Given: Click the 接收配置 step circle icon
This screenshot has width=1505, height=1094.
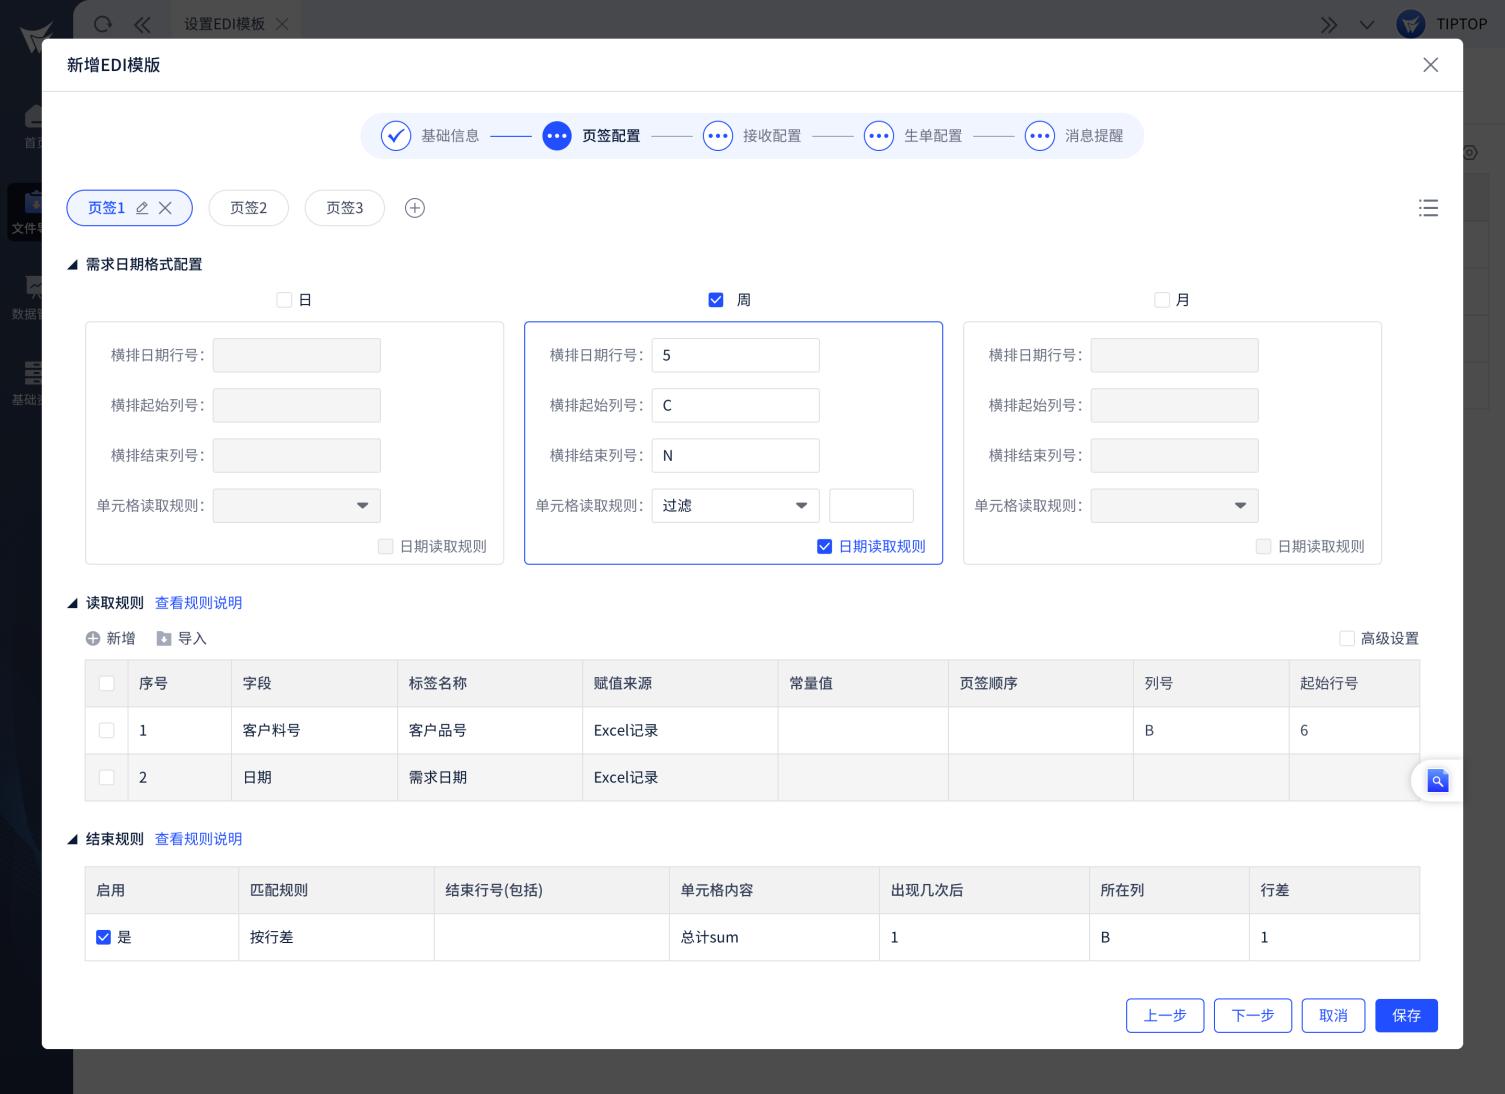Looking at the screenshot, I should (718, 136).
